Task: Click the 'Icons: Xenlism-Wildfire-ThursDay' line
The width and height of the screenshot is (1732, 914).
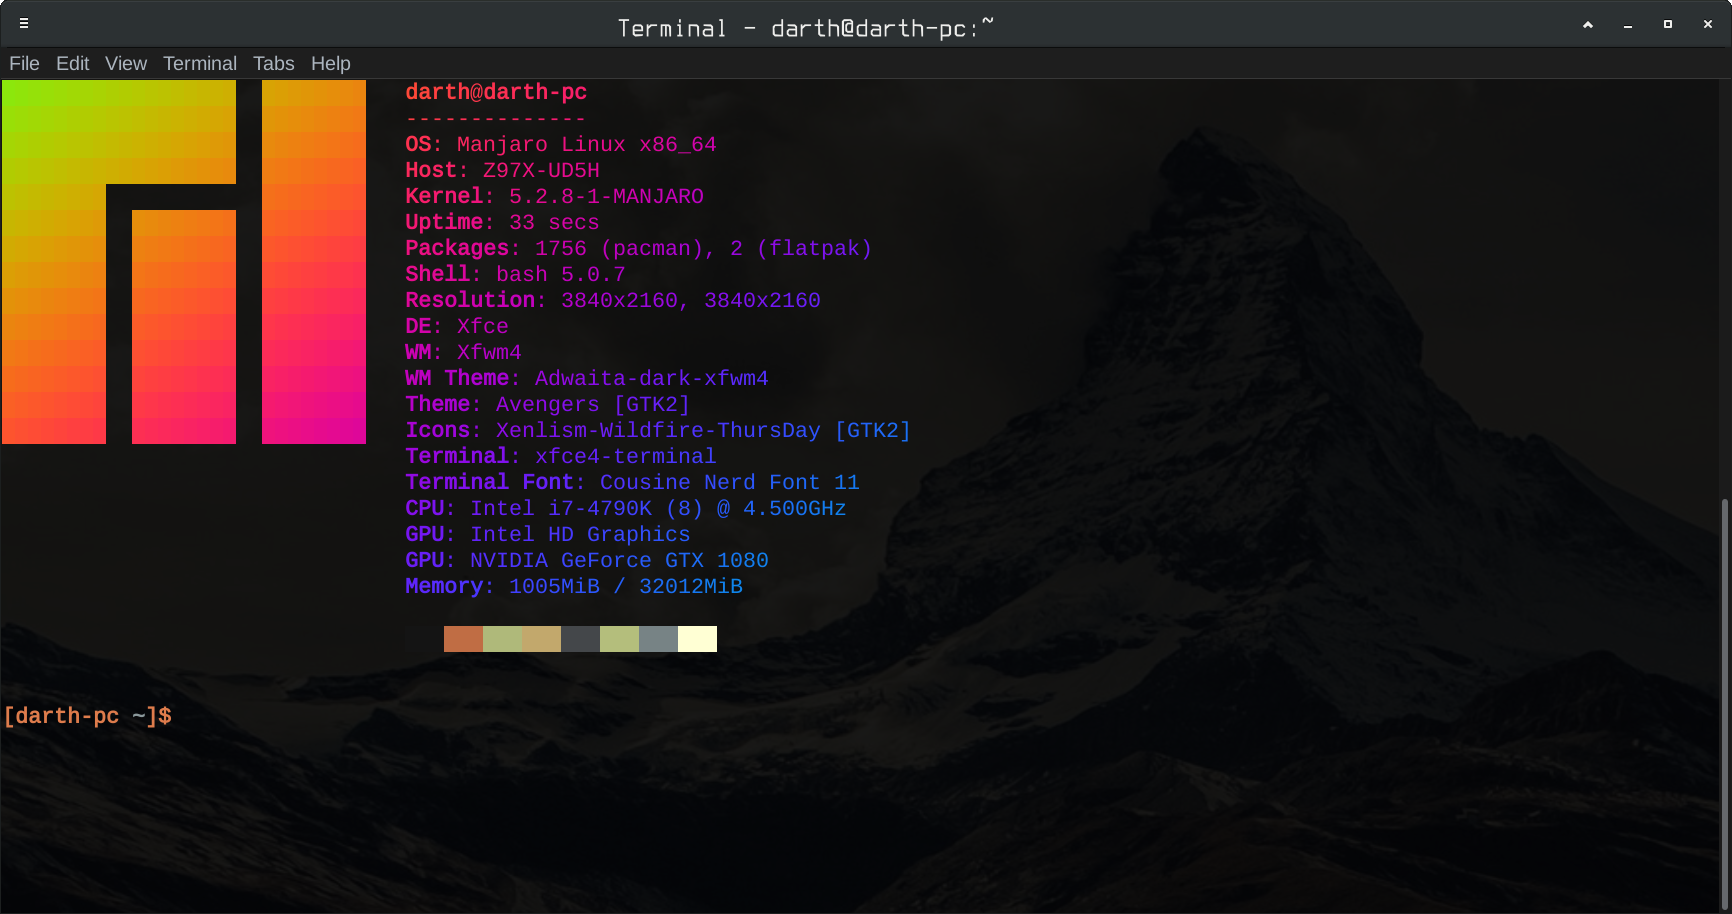Action: (658, 430)
